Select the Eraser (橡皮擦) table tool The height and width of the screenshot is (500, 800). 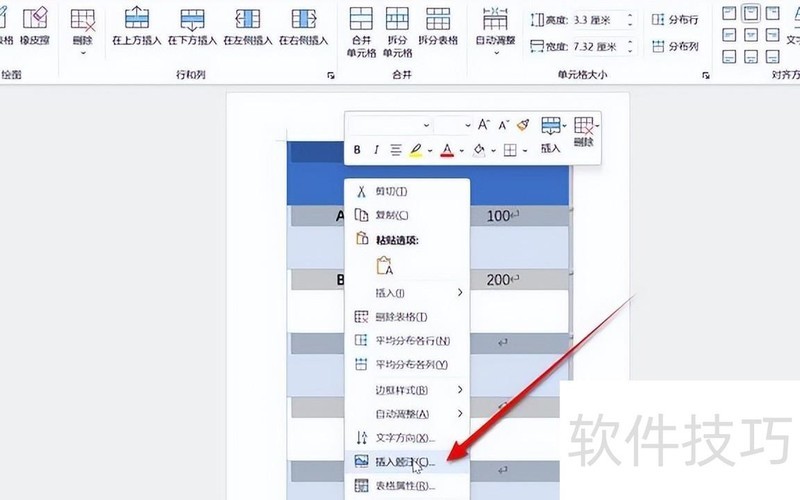(35, 26)
